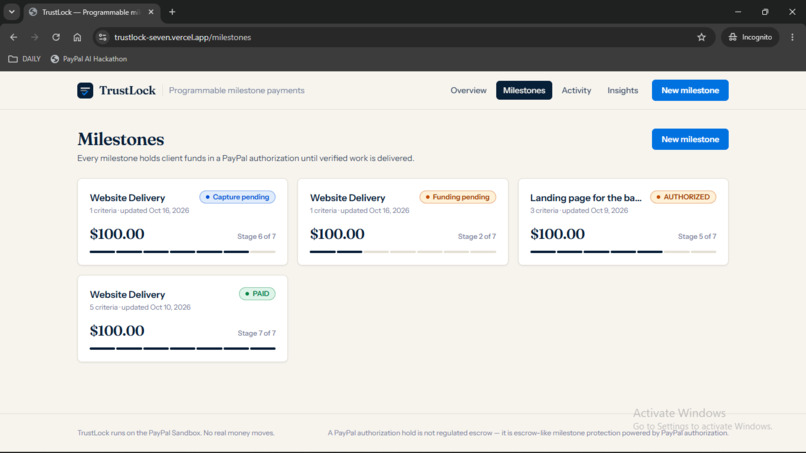This screenshot has height=453, width=806.
Task: Minimize the browser window
Action: pyautogui.click(x=738, y=12)
